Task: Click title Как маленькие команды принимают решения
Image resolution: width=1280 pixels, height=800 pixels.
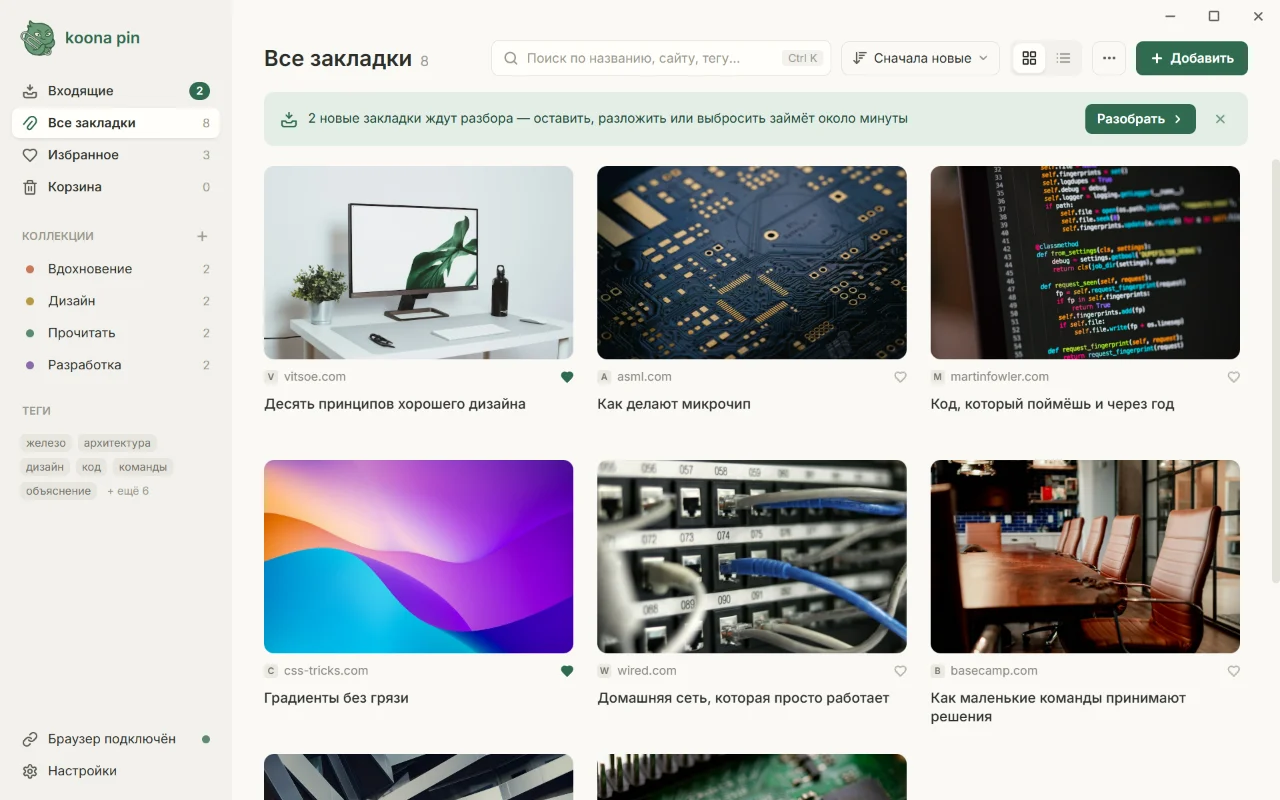Action: click(x=1058, y=707)
